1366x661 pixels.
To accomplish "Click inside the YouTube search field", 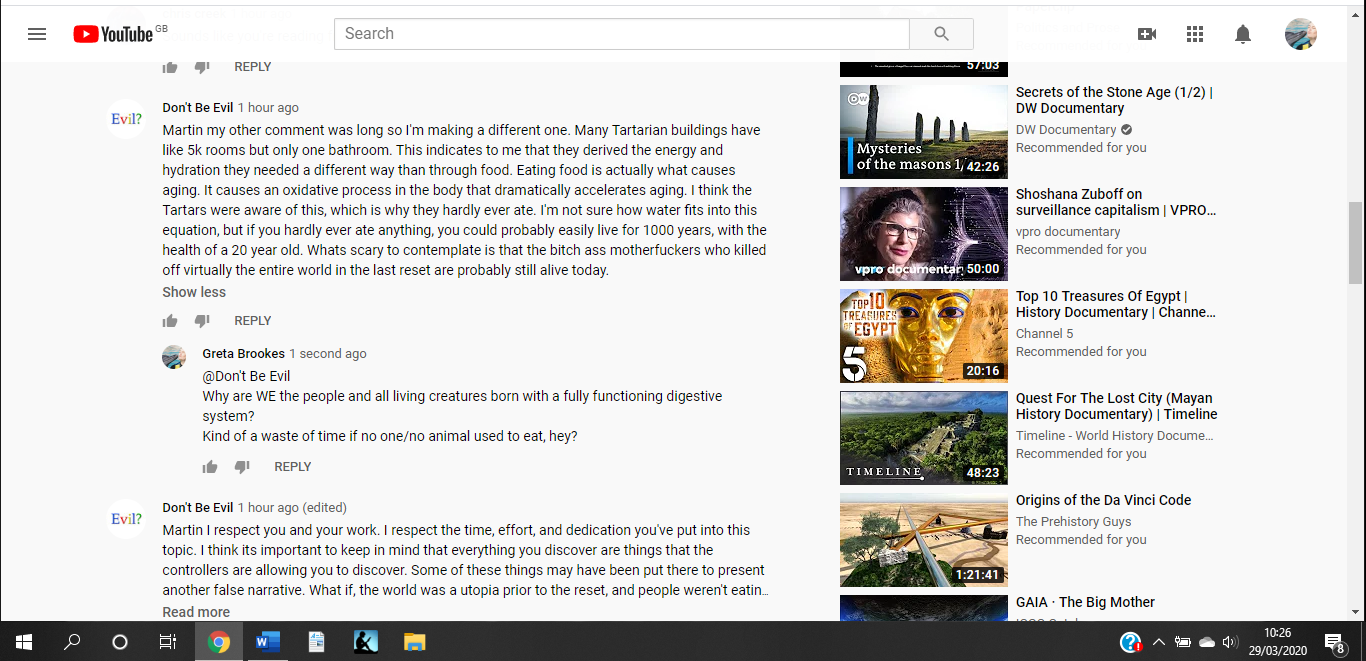I will [x=620, y=34].
